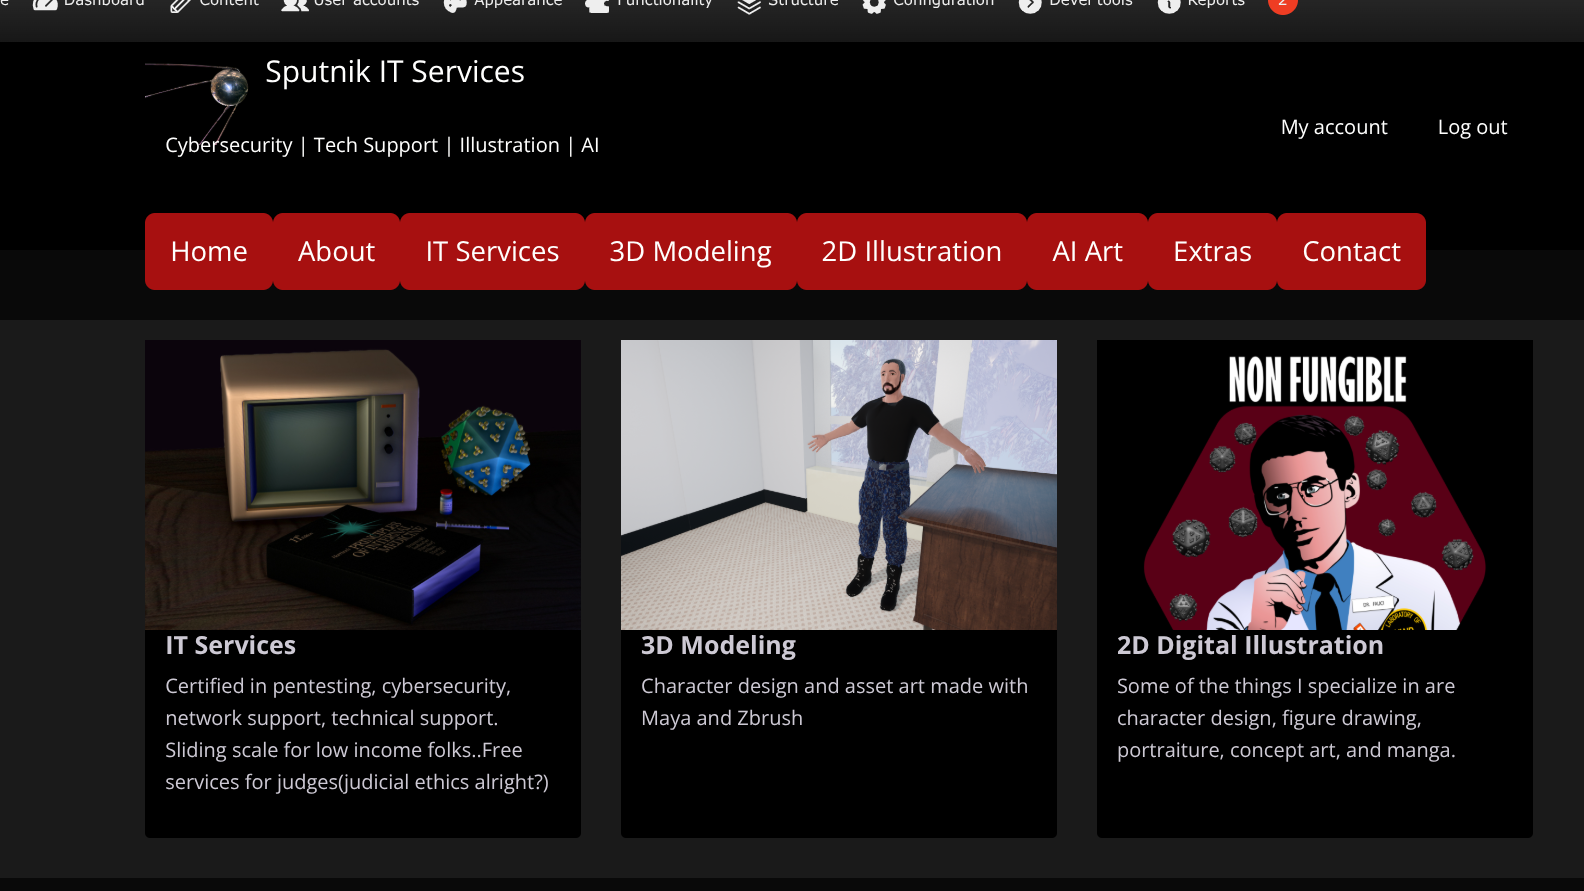
Task: Click text 'Certified in pentesting, cybersecurity,'
Action: [338, 686]
